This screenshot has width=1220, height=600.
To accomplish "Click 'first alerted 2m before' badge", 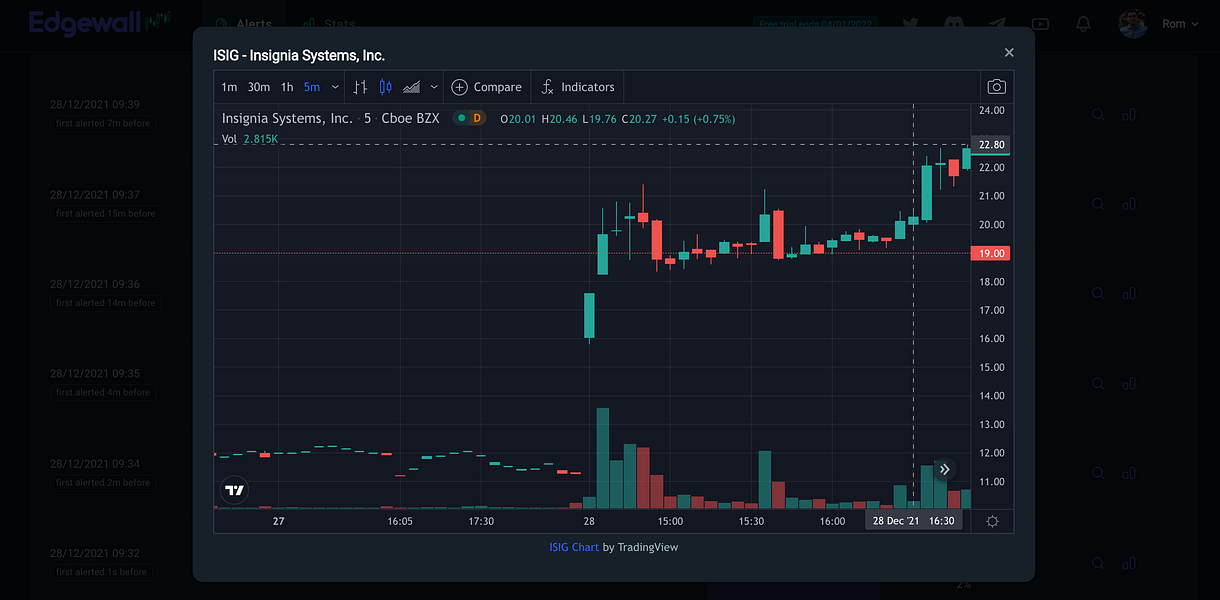I will pos(103,482).
